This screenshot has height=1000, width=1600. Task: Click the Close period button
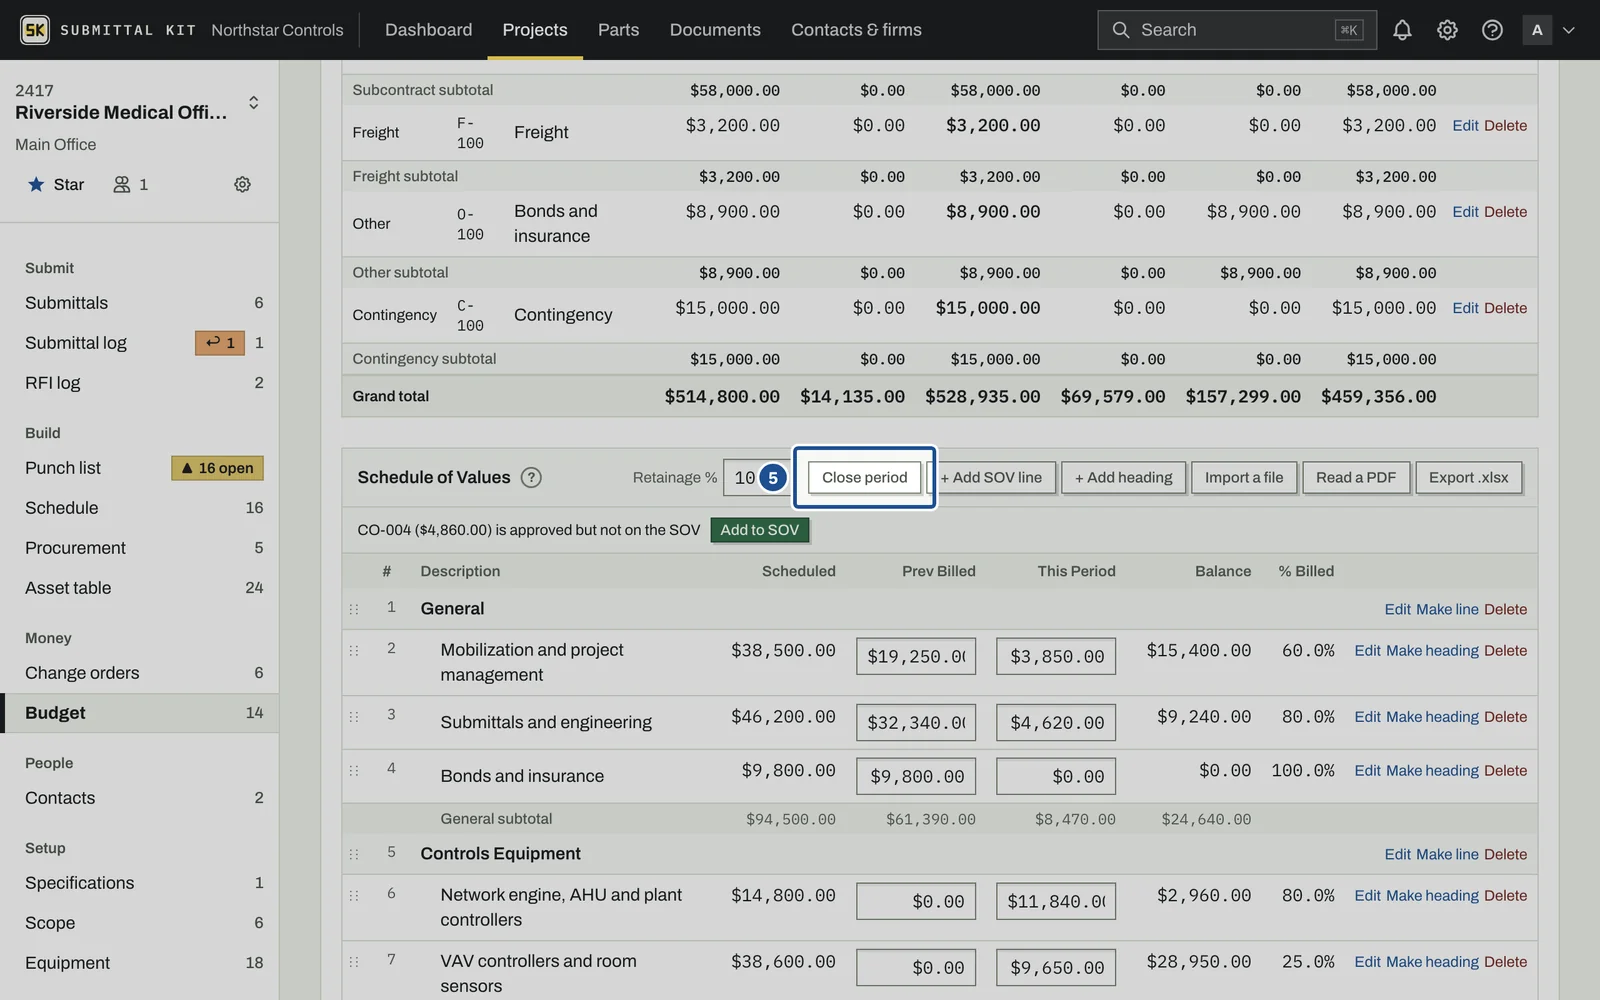(x=865, y=477)
